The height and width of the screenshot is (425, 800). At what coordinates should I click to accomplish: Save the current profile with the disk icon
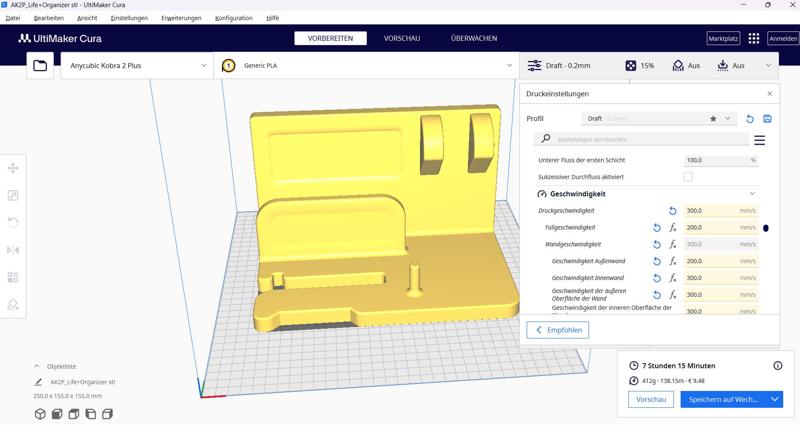tap(767, 119)
